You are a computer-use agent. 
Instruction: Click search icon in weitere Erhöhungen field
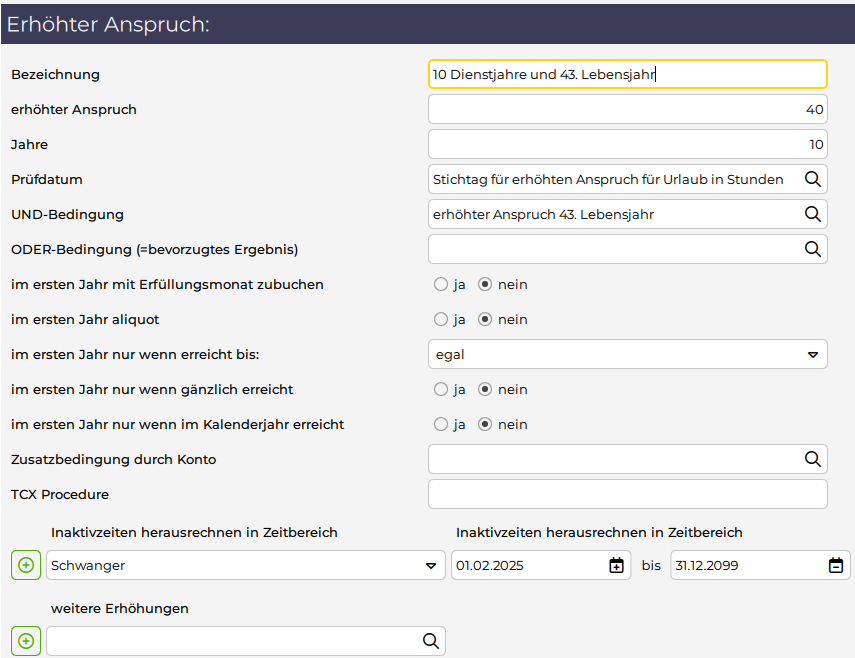(x=430, y=641)
